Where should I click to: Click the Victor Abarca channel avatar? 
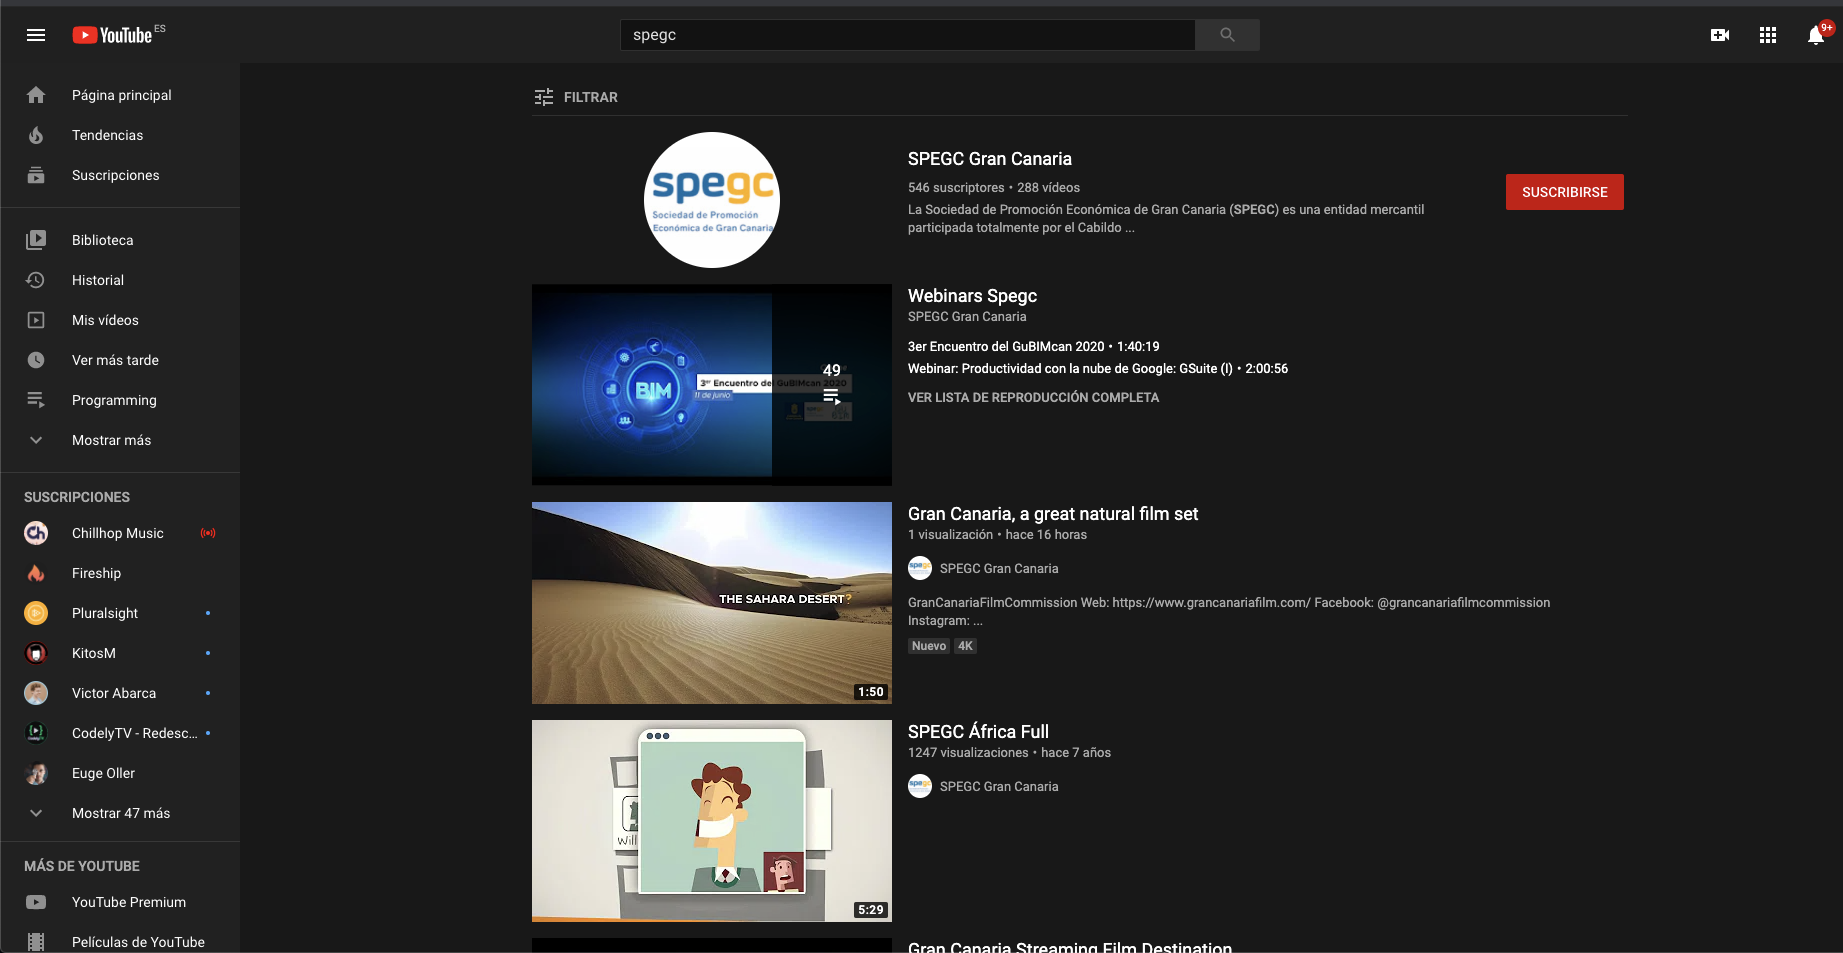36,693
